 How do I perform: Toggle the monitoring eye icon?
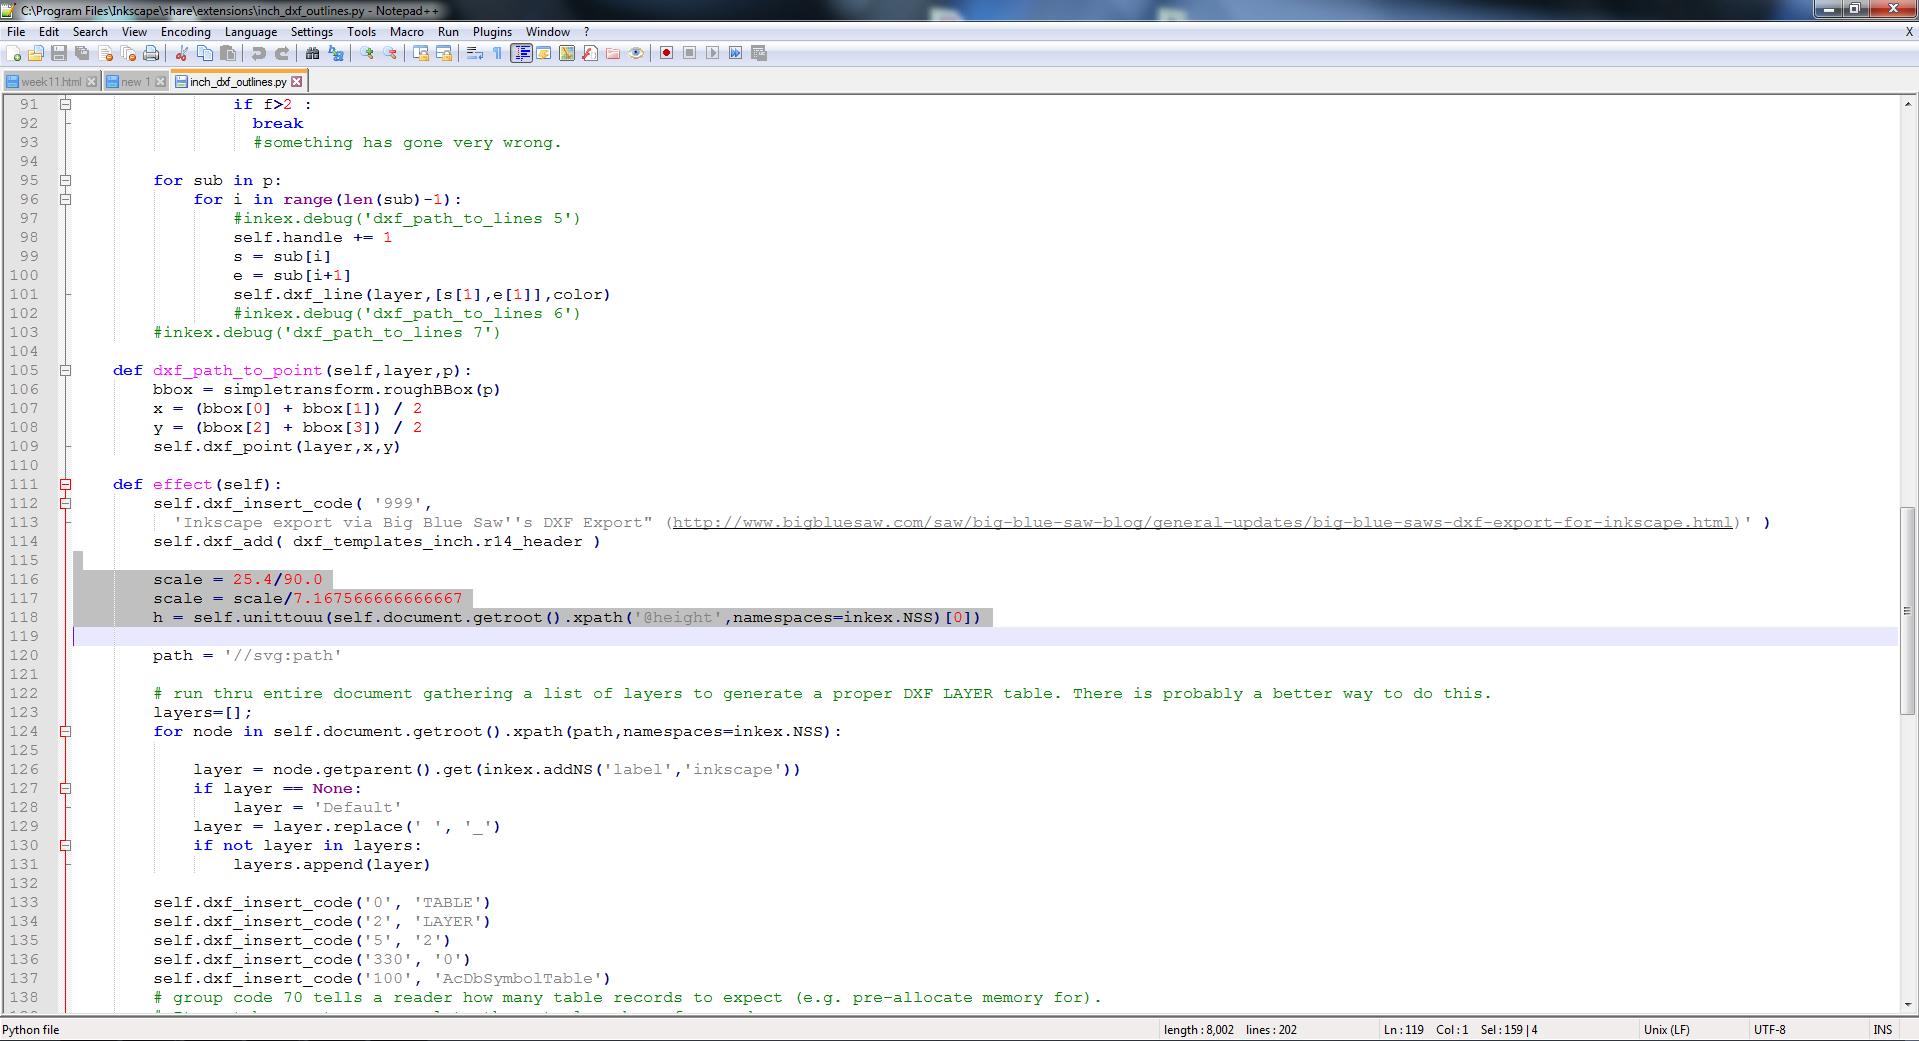coord(636,53)
